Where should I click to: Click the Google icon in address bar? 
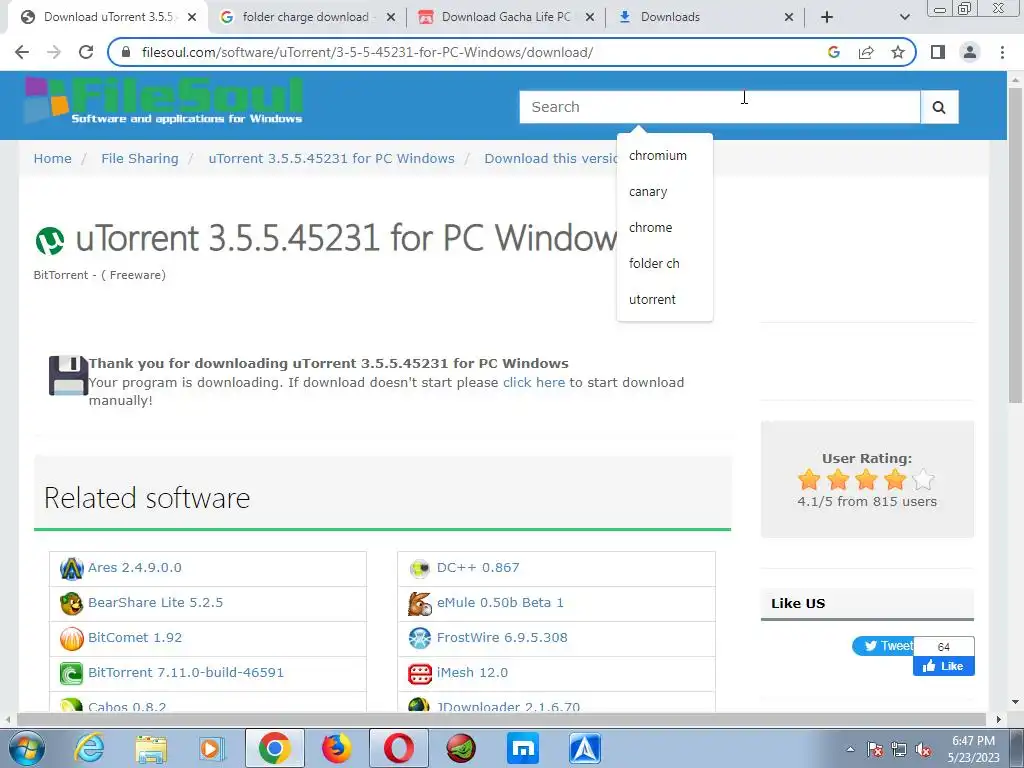pos(833,52)
